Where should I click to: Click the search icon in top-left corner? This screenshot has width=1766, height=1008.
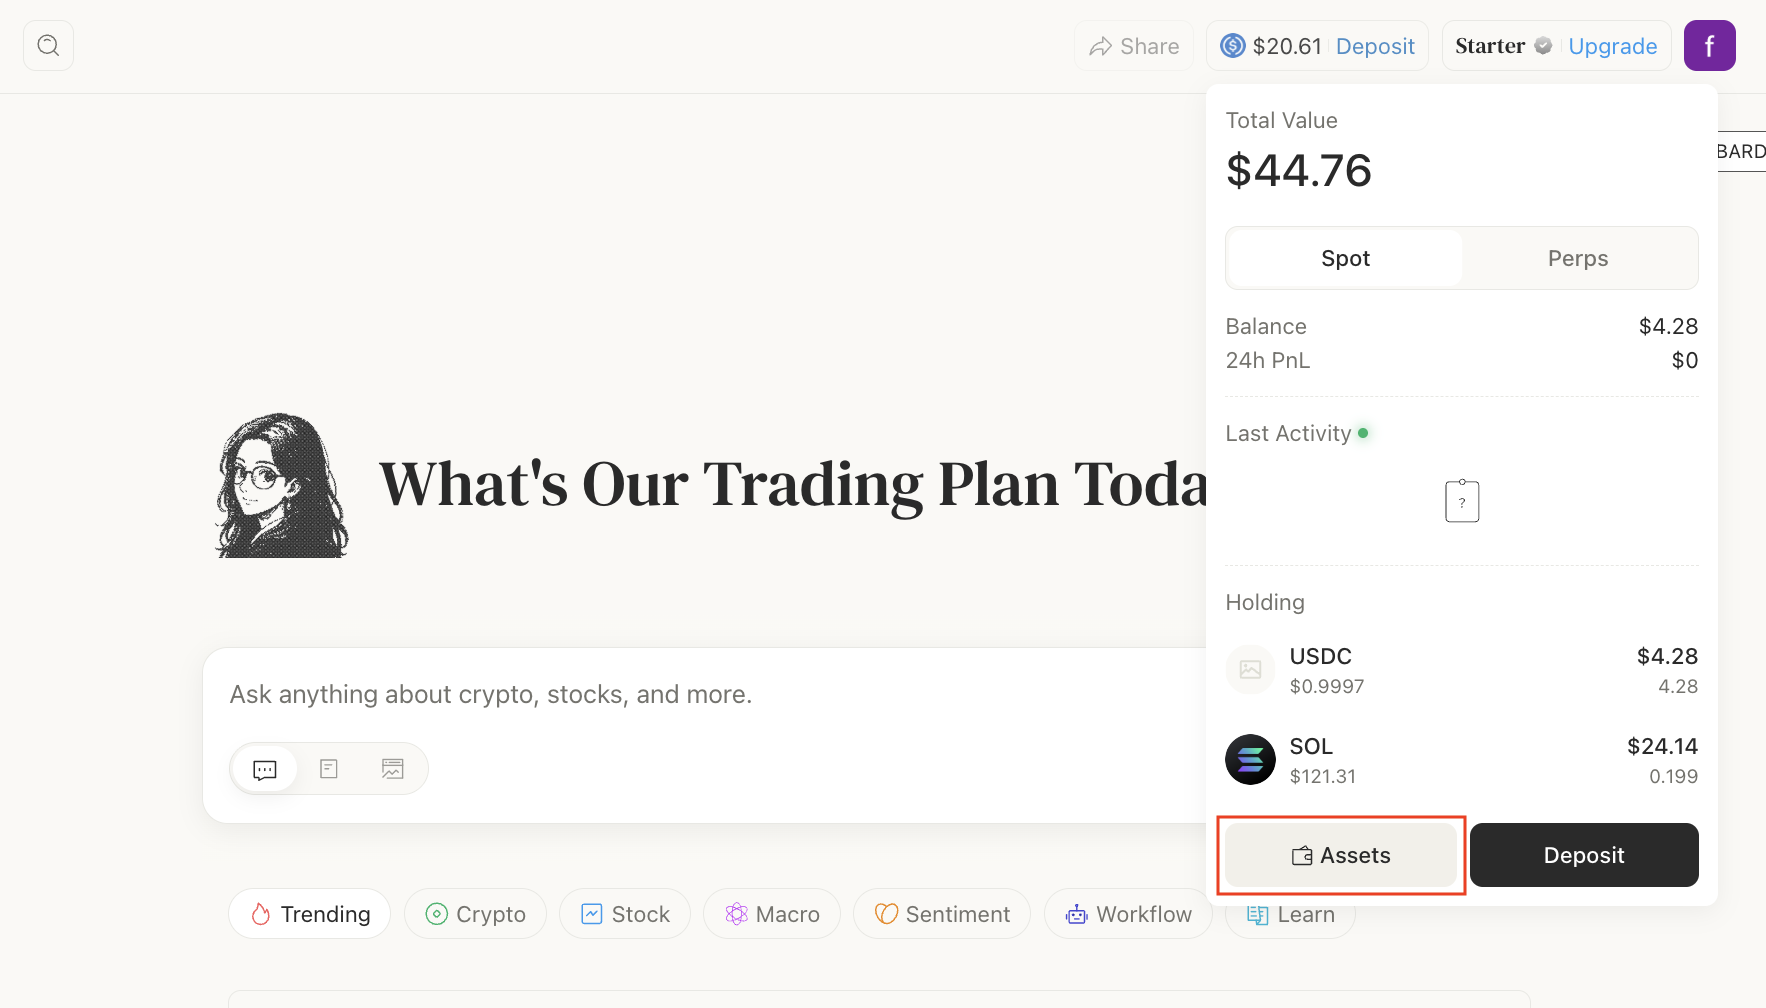click(48, 46)
